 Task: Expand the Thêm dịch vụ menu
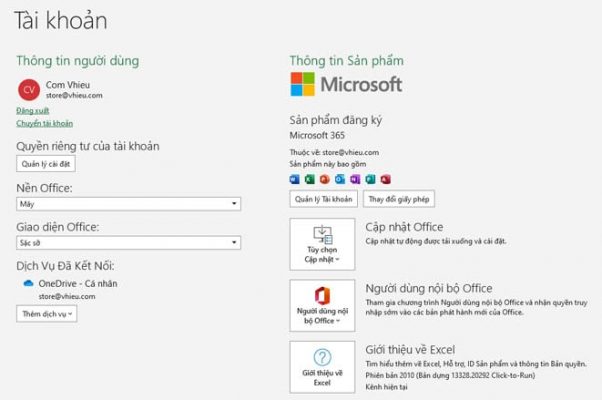pos(46,314)
